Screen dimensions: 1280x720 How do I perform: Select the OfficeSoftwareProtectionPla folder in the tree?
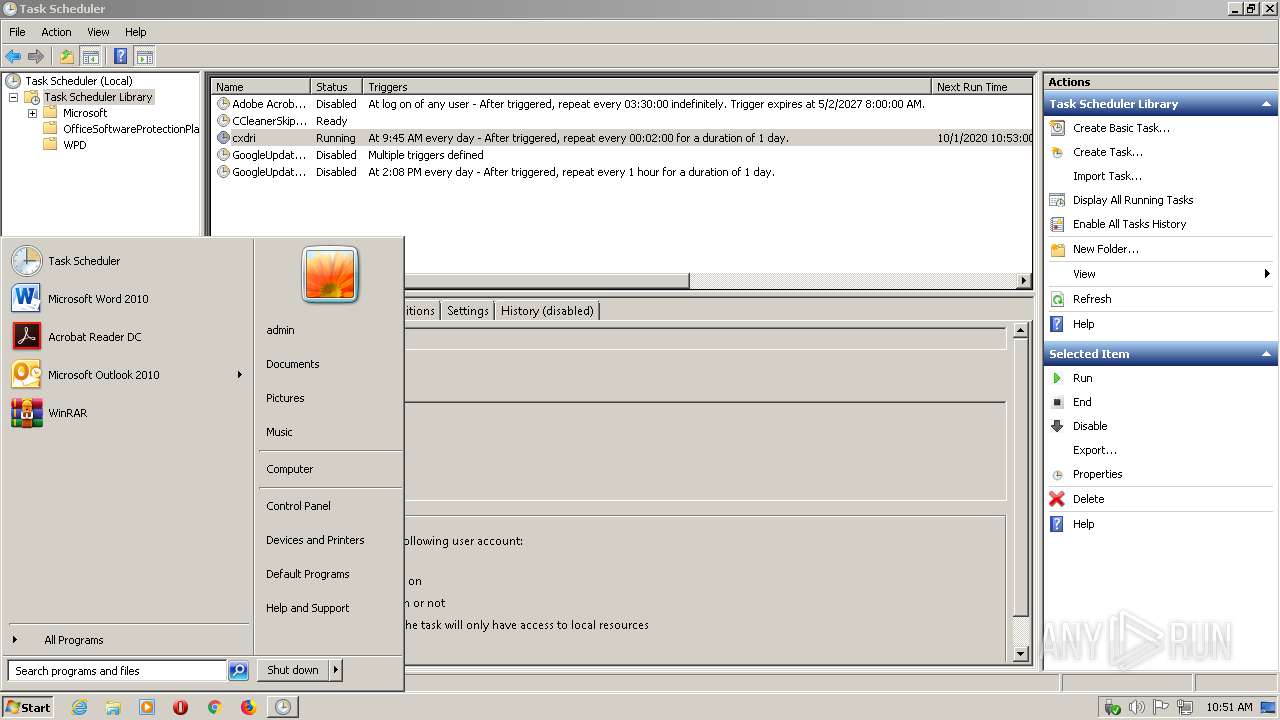point(131,129)
